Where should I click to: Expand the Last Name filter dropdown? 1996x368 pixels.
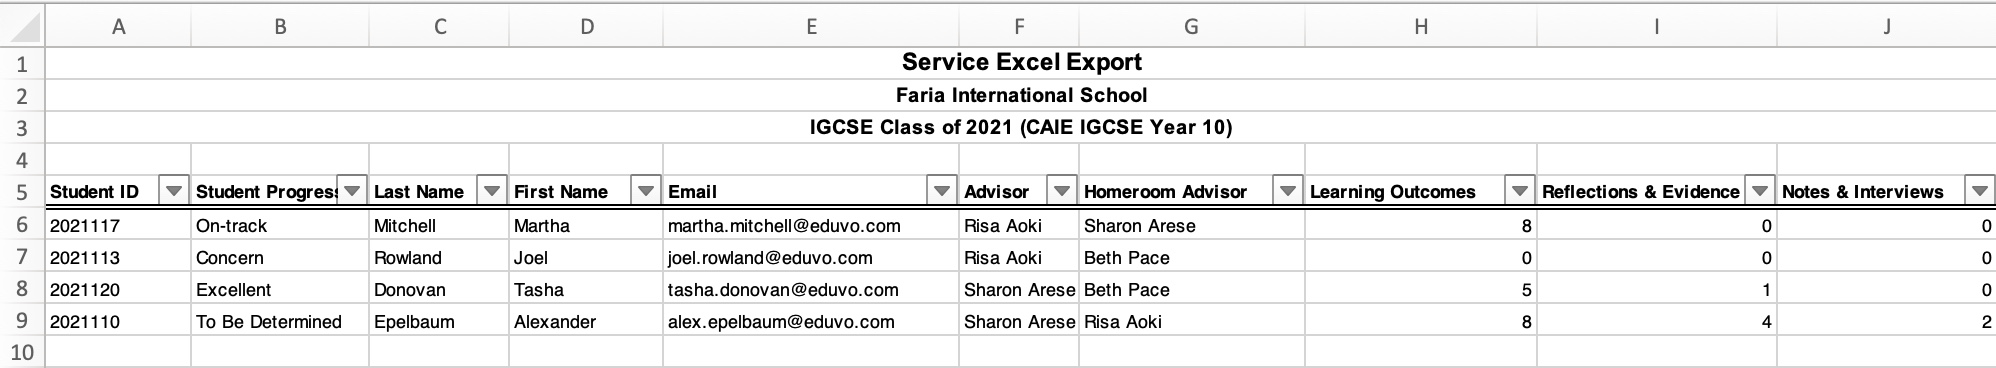click(x=492, y=191)
